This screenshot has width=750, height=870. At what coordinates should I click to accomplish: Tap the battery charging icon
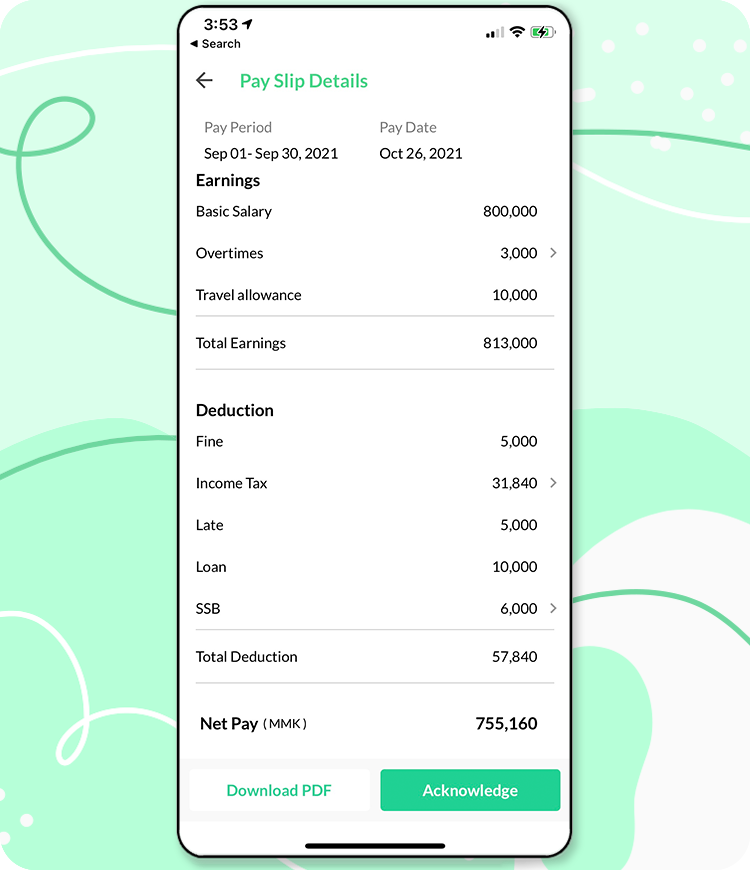(x=543, y=32)
